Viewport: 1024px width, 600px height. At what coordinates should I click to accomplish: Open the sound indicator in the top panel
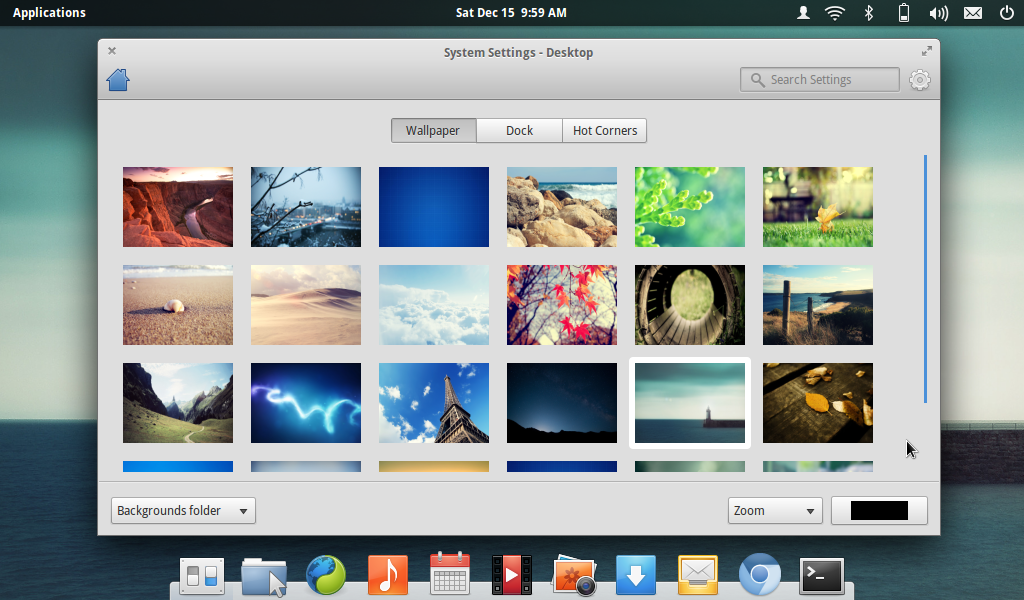[936, 13]
